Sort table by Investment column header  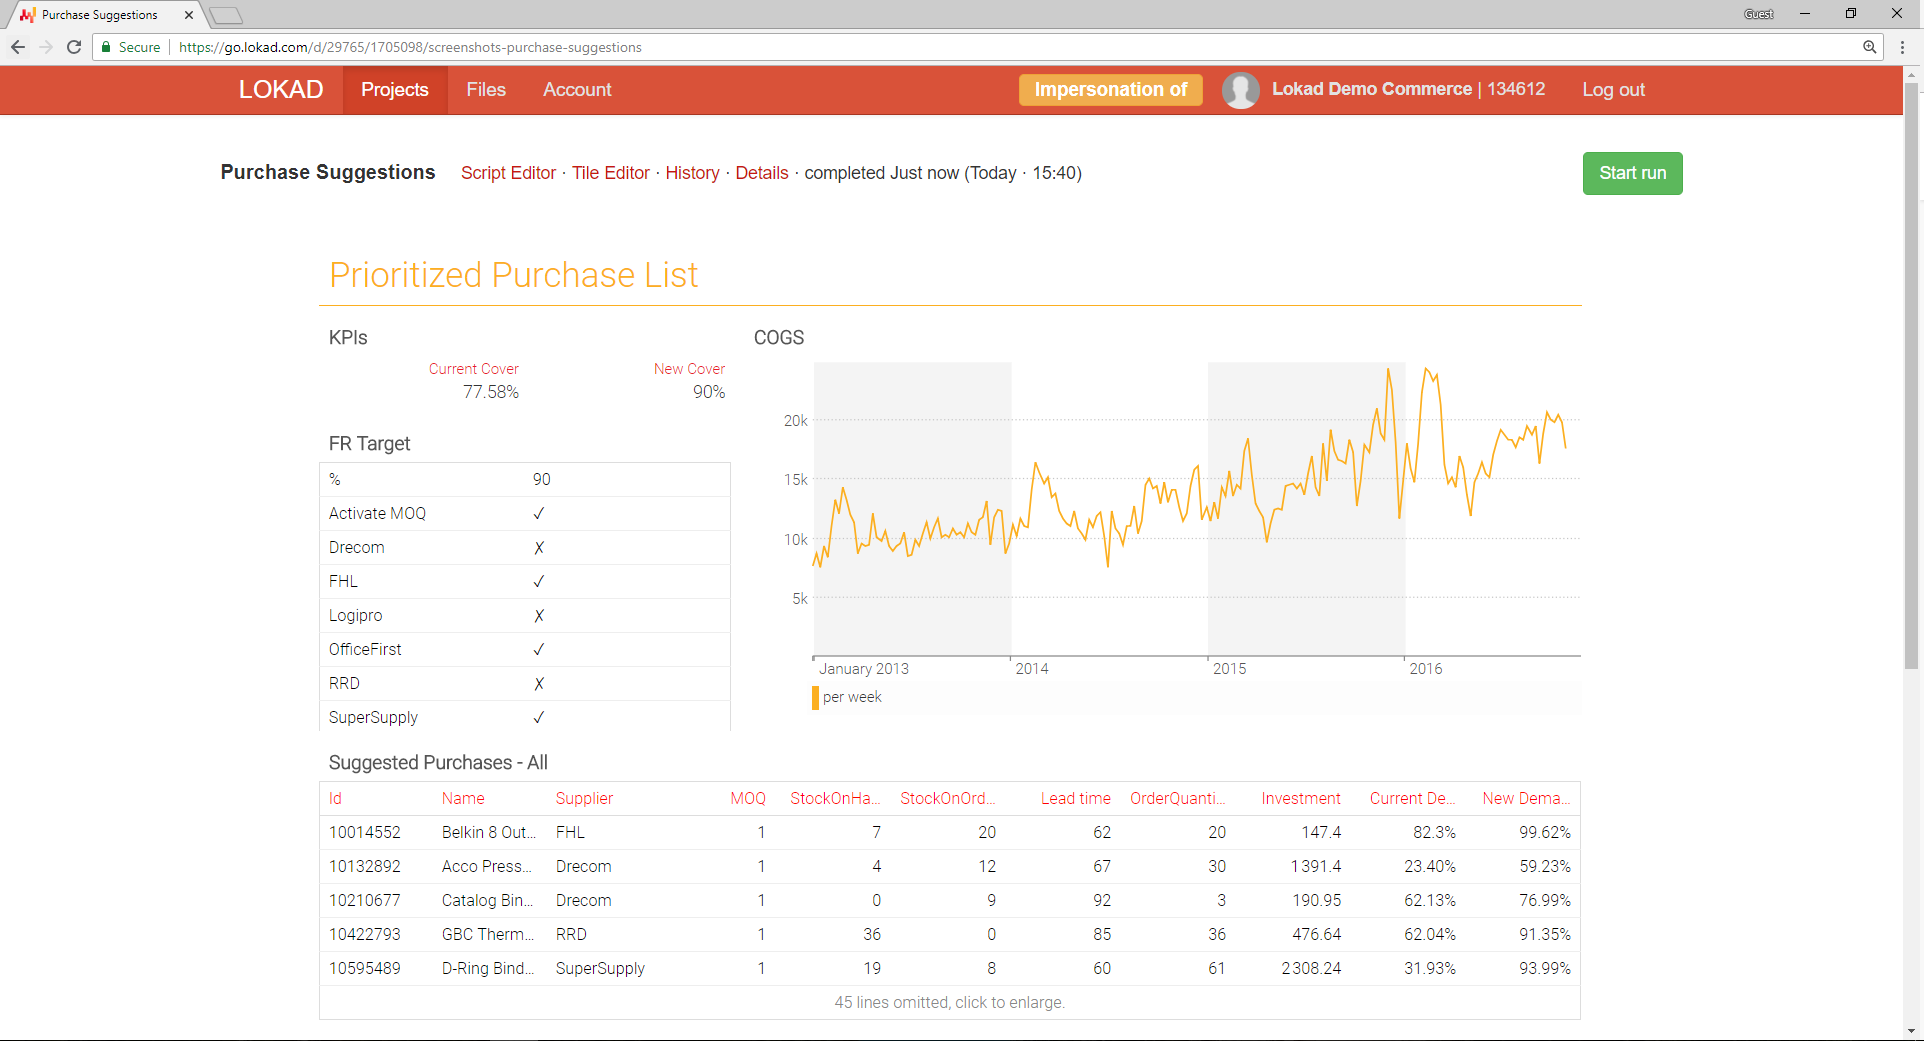(1300, 799)
